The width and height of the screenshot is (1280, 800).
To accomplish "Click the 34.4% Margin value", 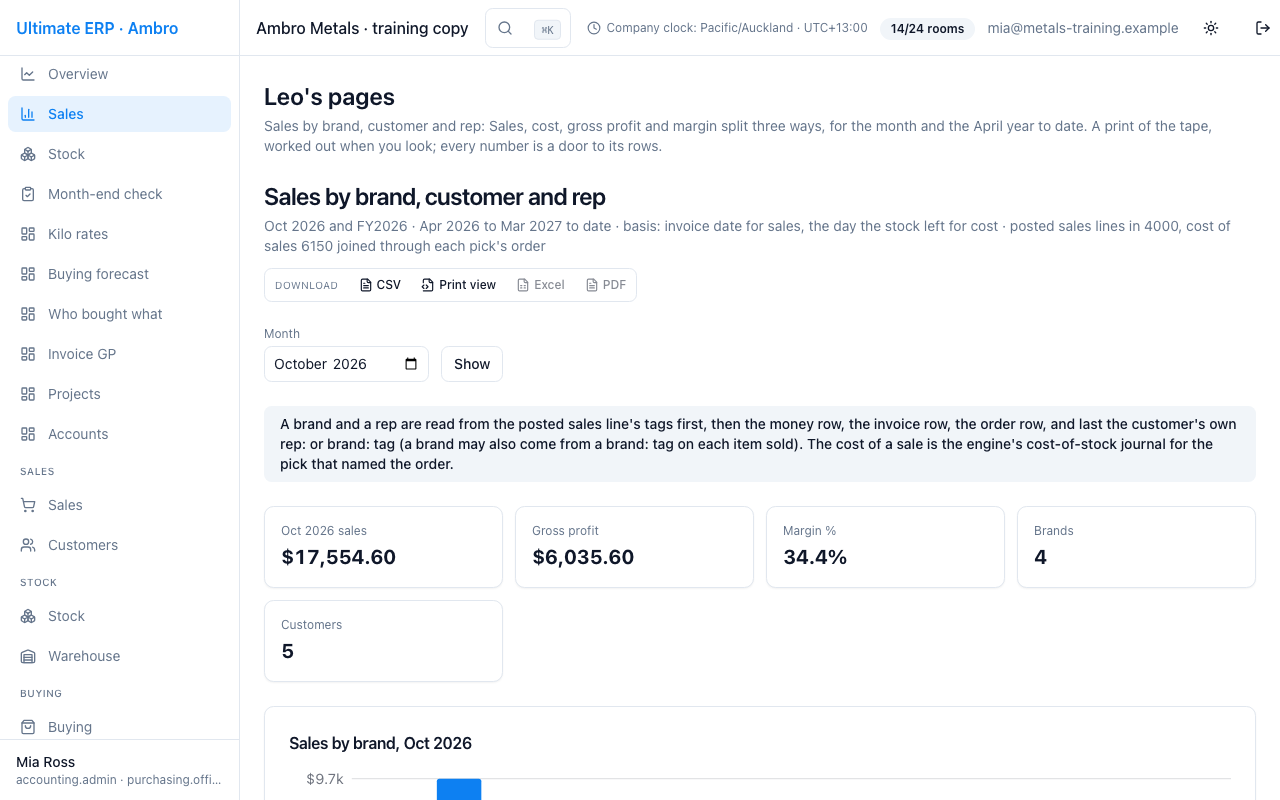I will tap(815, 557).
